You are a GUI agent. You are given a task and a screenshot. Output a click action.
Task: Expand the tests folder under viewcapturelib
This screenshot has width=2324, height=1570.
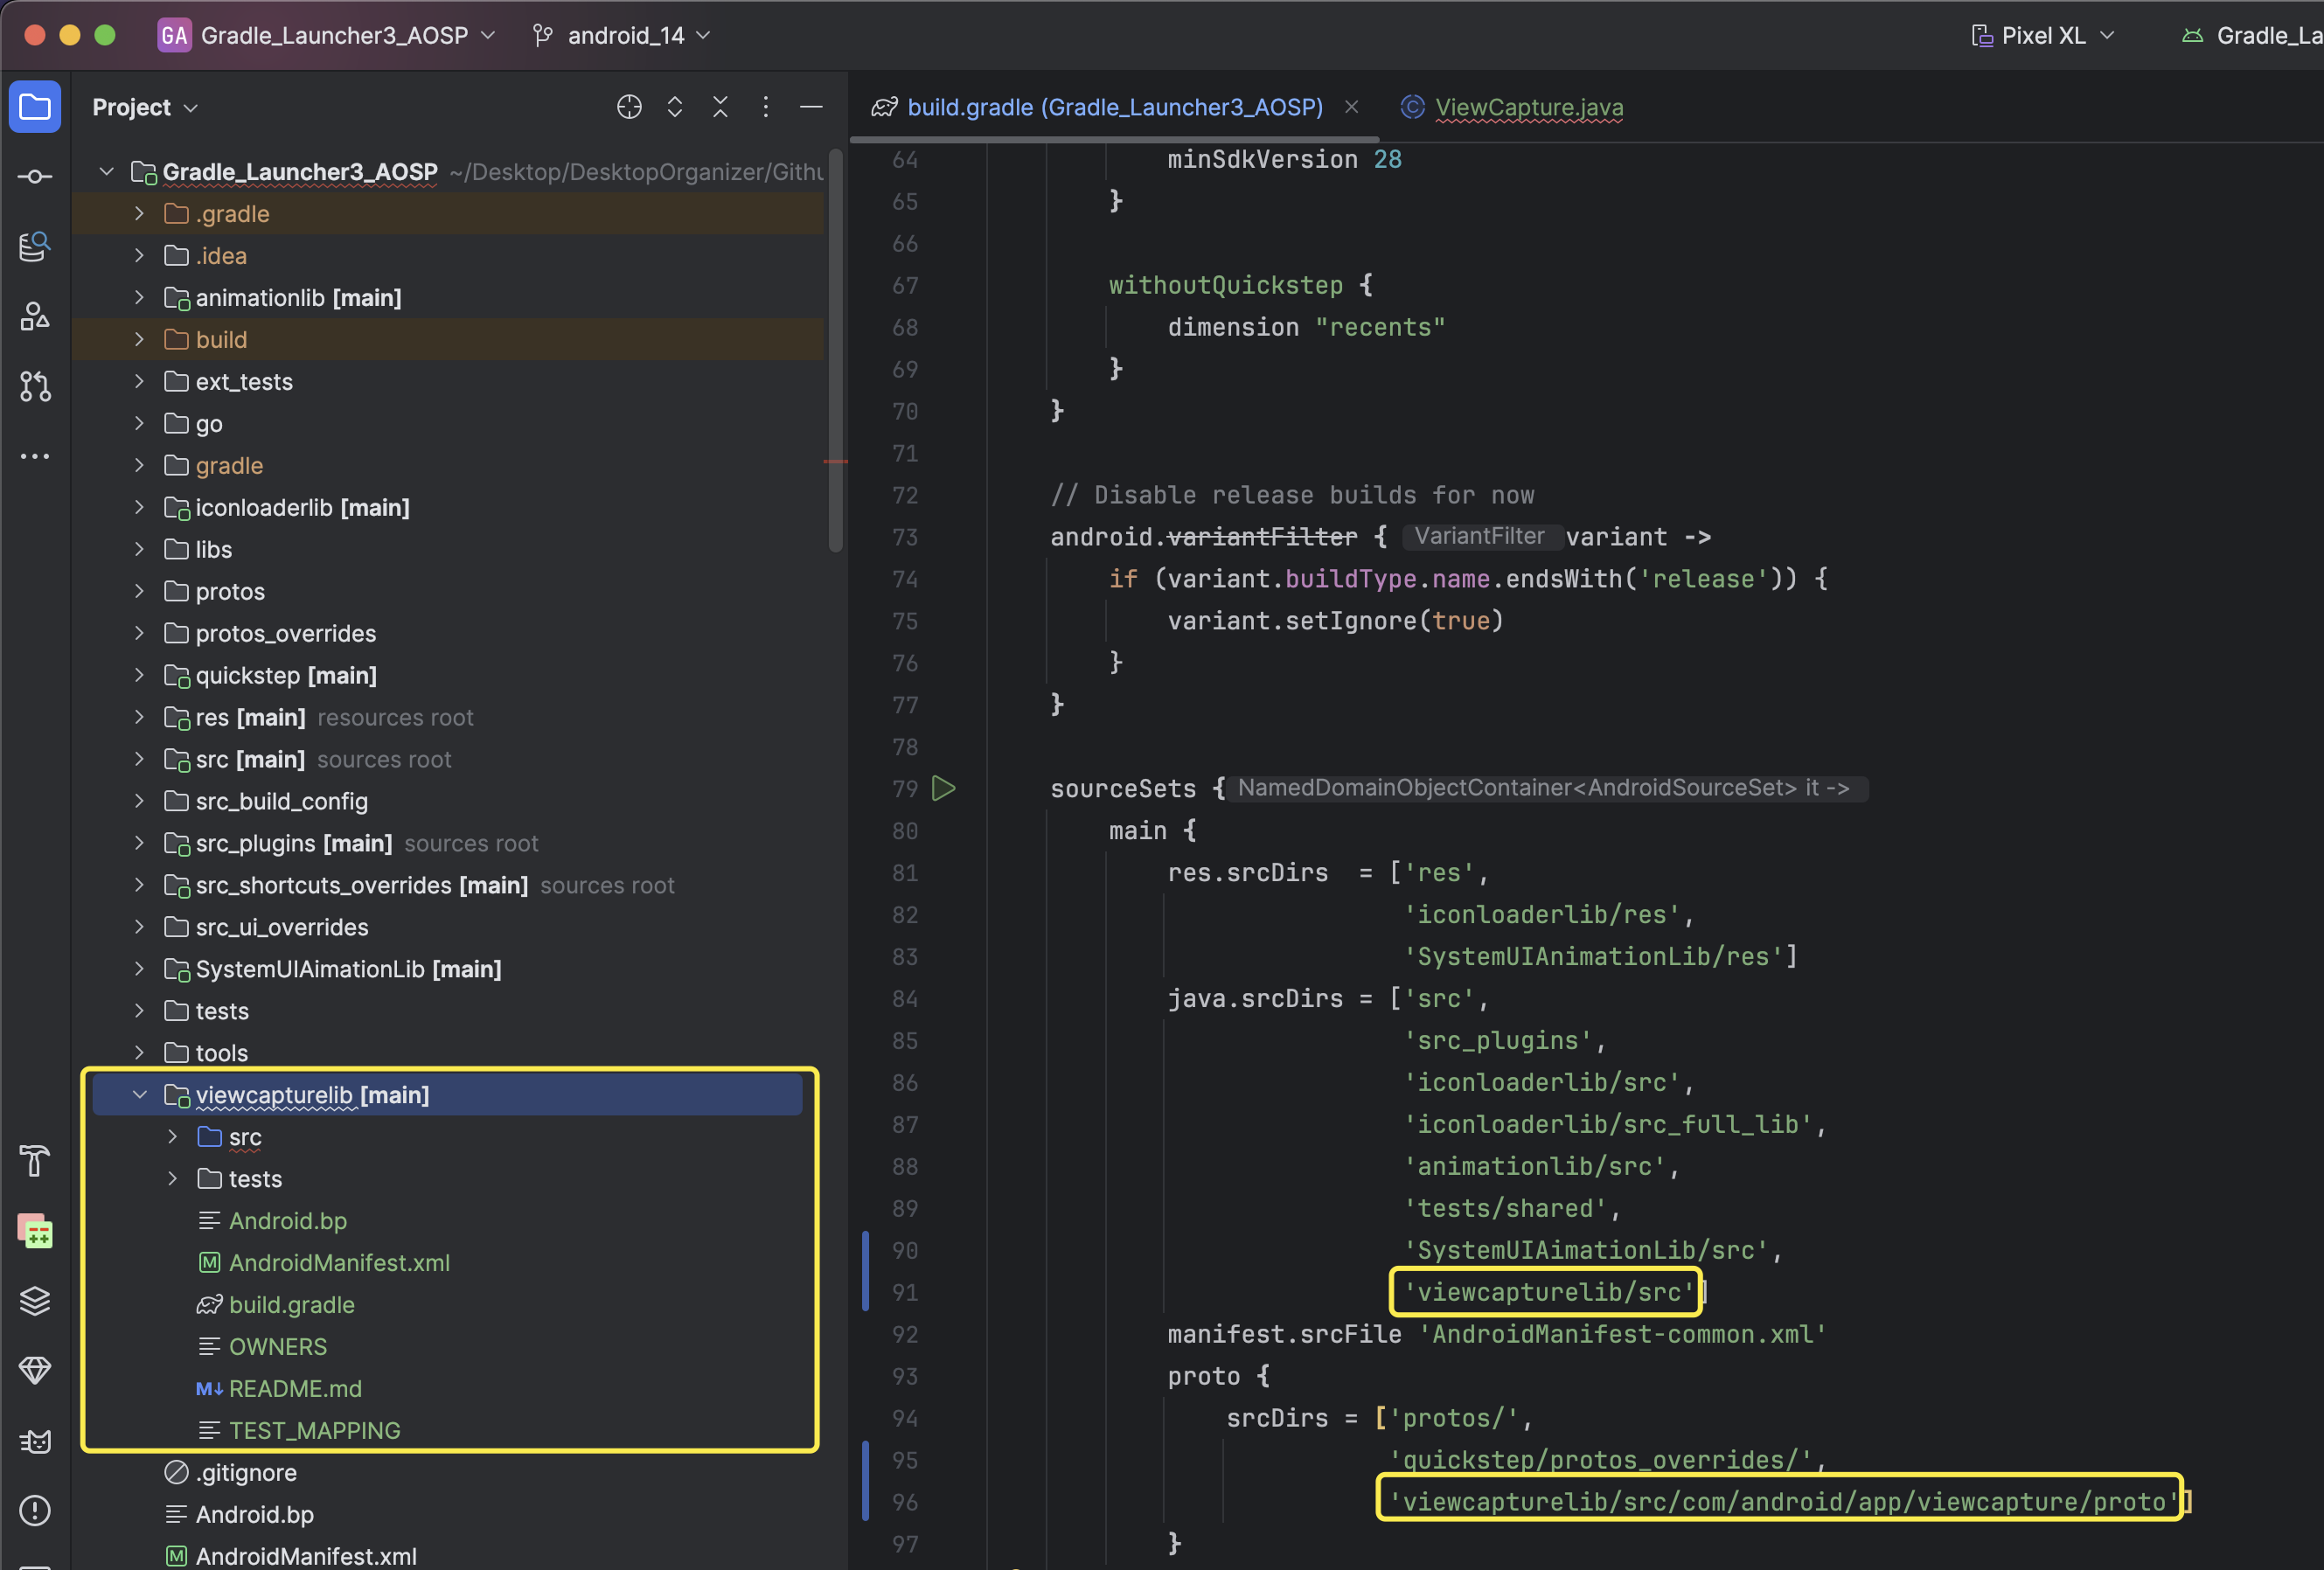(173, 1178)
